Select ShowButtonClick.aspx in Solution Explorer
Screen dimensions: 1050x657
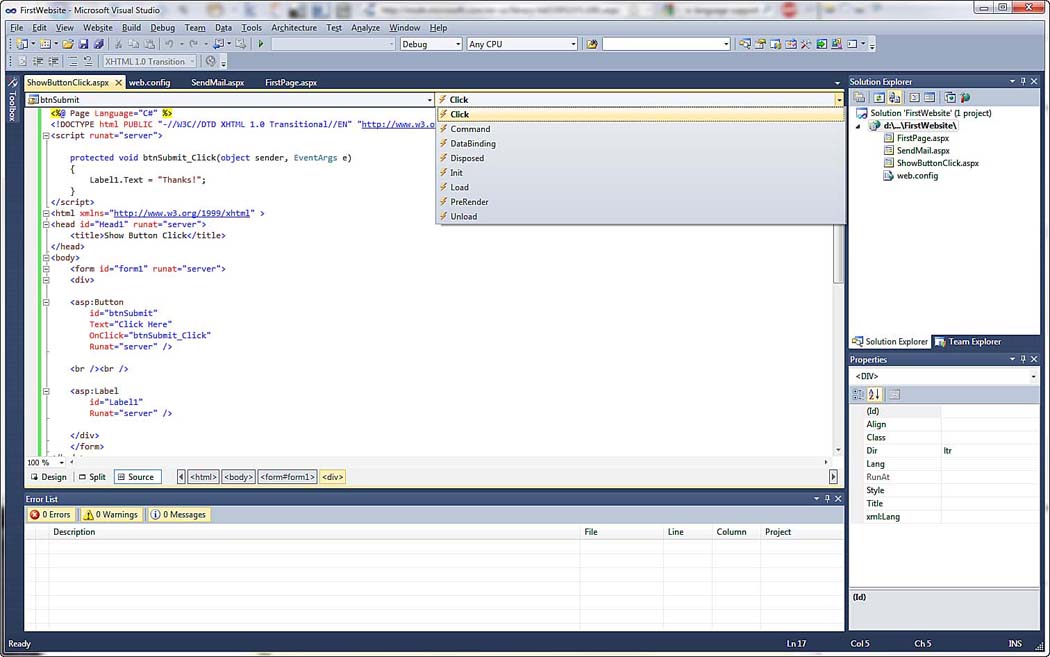click(938, 163)
